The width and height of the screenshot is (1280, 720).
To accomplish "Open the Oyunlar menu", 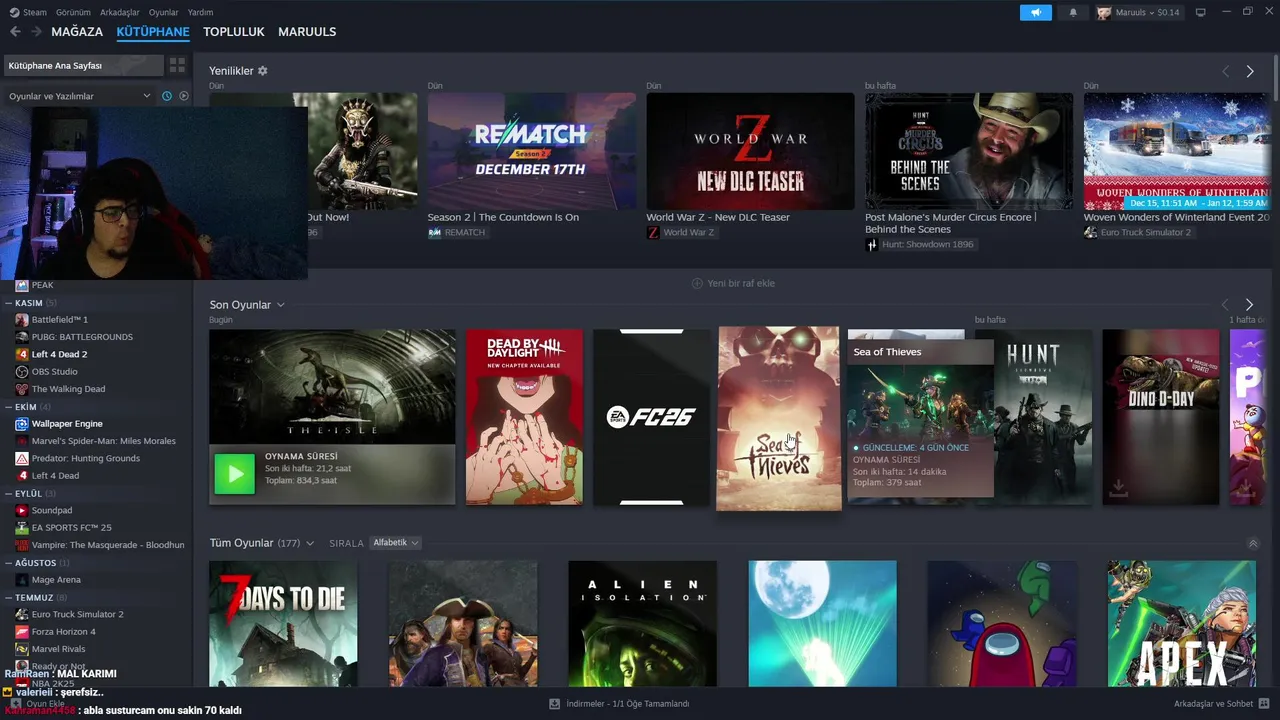I will (x=163, y=12).
